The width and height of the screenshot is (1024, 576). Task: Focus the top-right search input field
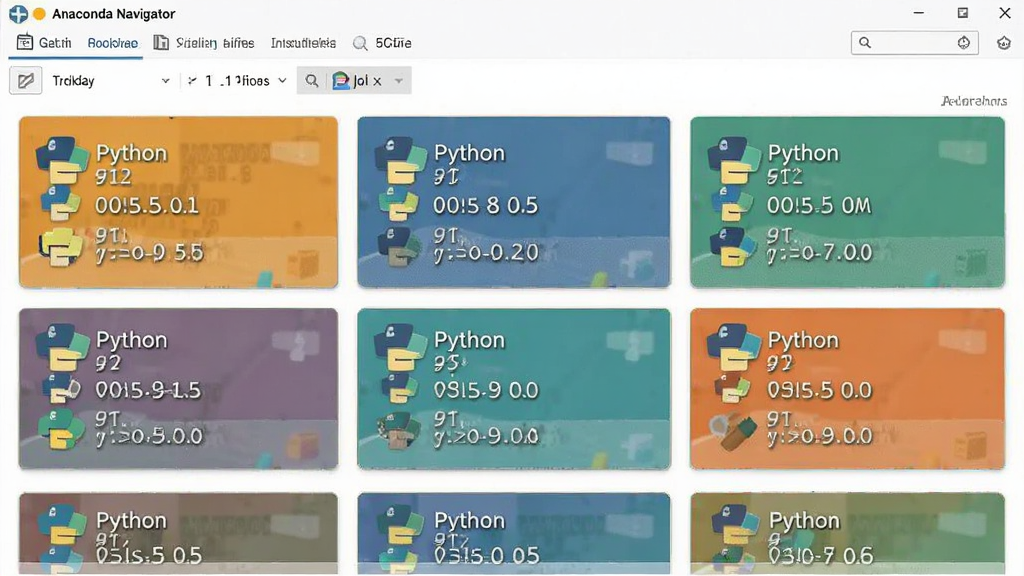click(914, 43)
